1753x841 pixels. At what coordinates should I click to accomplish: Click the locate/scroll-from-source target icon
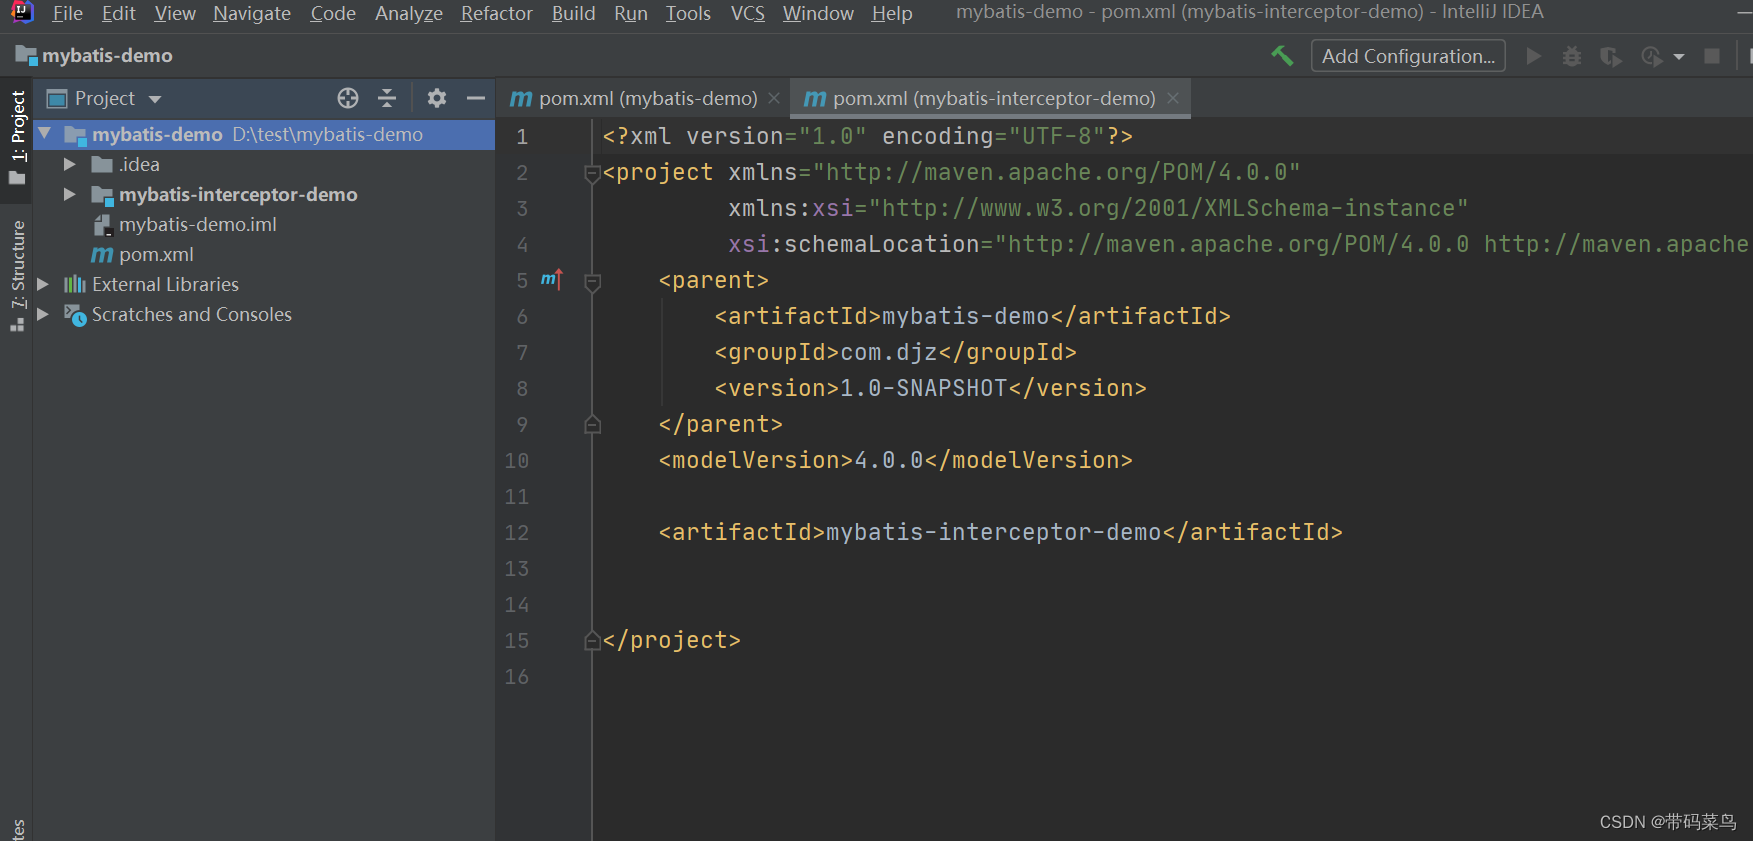[x=348, y=98]
